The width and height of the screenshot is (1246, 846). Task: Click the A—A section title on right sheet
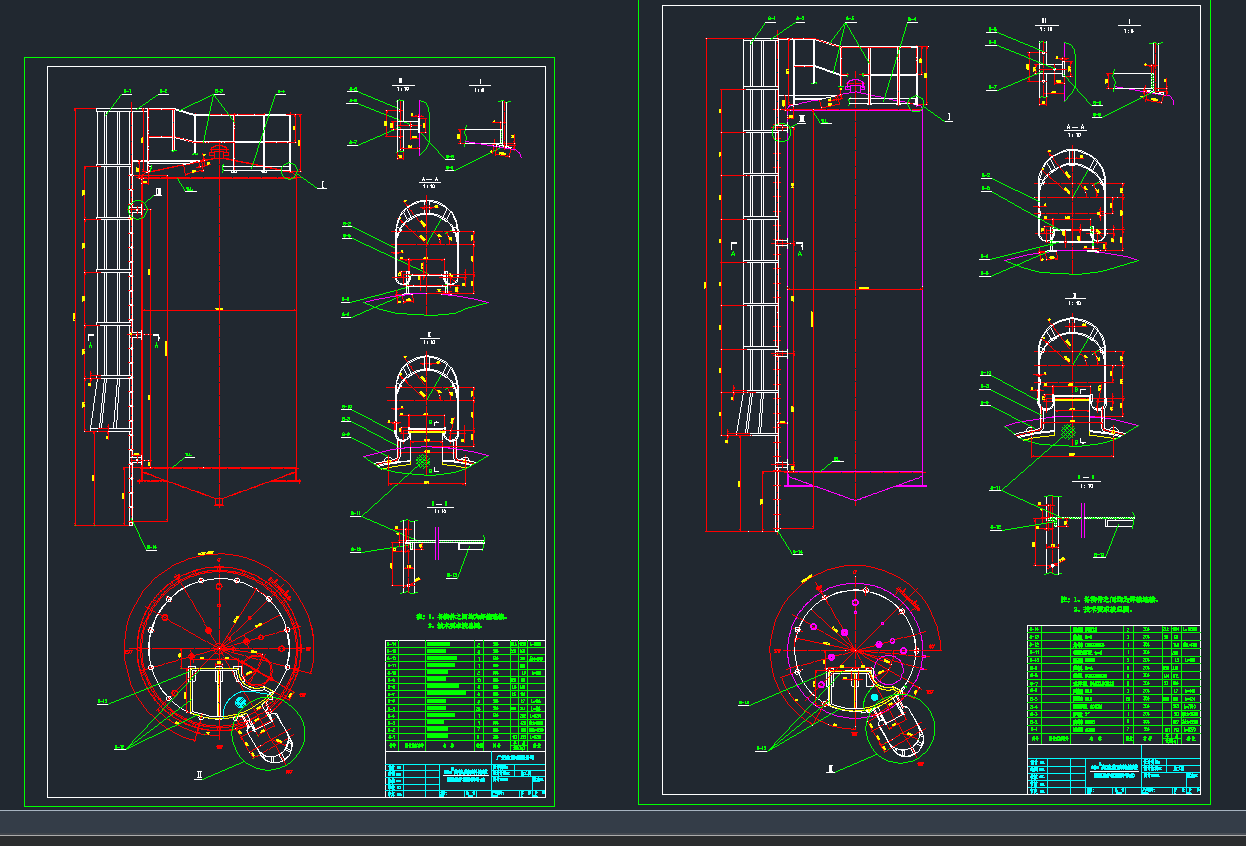(x=1075, y=129)
